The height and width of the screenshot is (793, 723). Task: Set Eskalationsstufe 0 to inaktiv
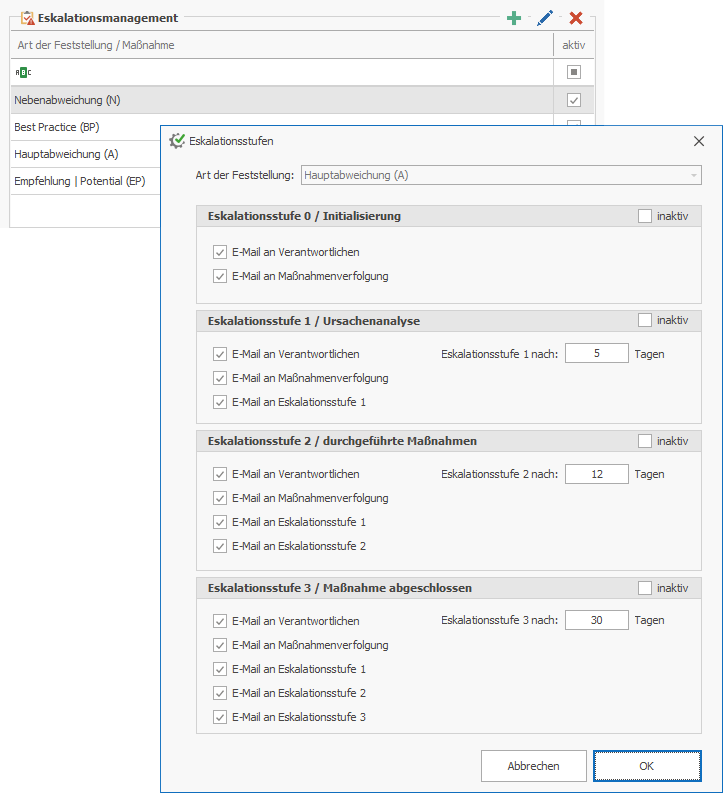click(645, 216)
